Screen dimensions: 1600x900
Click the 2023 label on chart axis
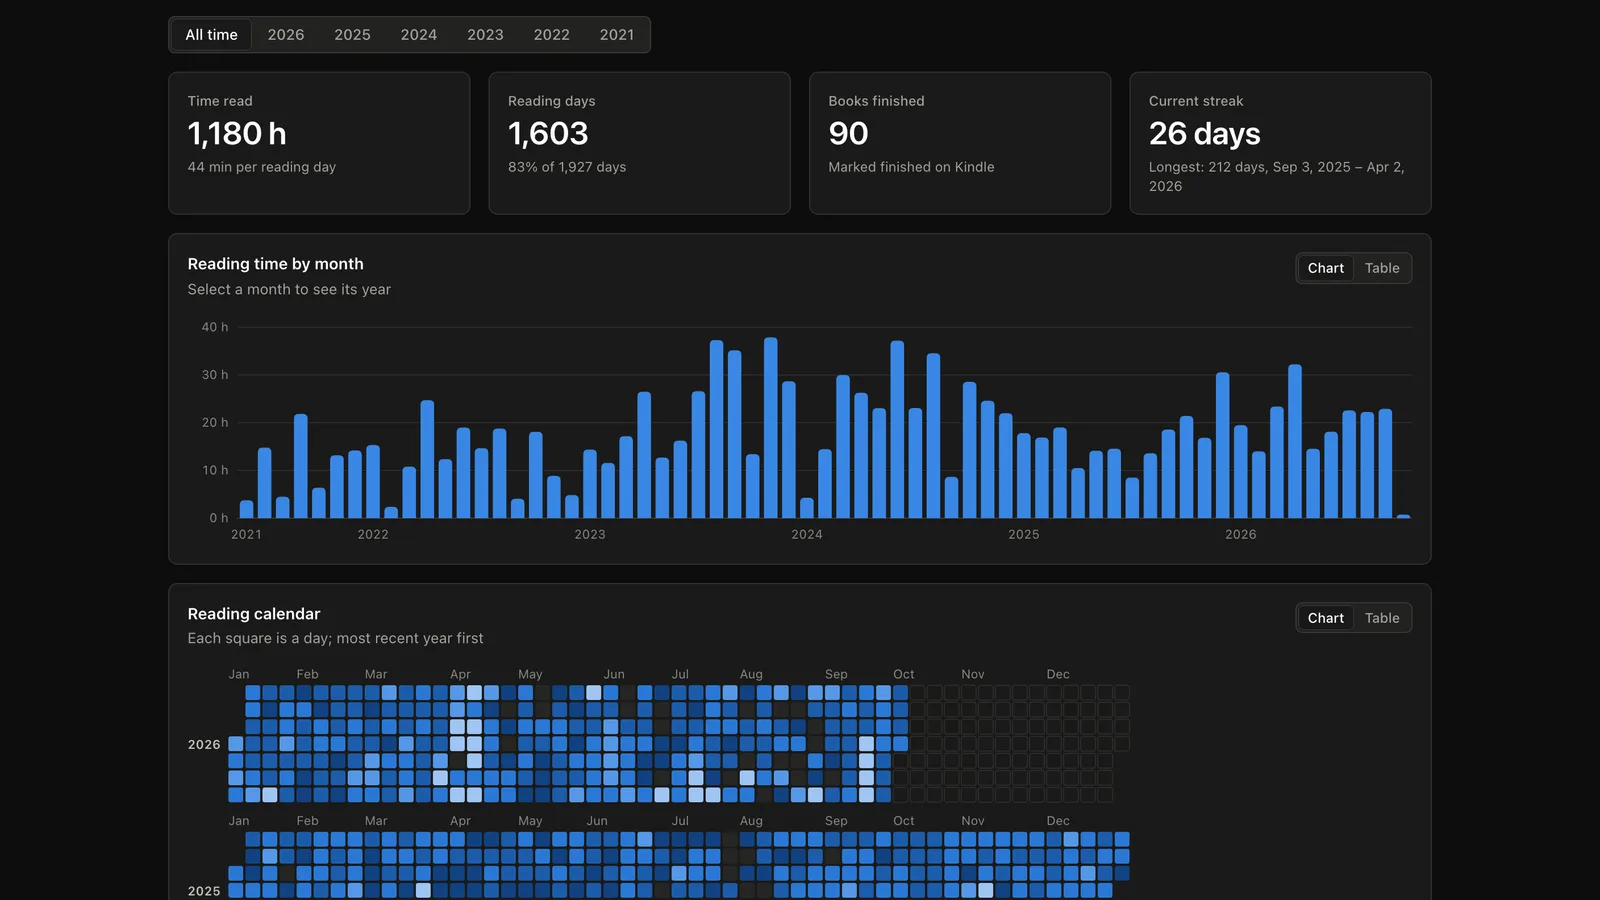point(590,535)
